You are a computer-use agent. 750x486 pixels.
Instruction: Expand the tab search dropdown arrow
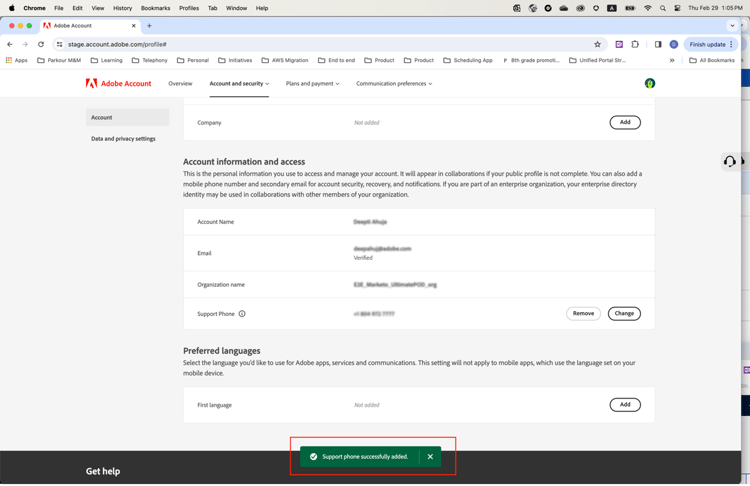pyautogui.click(x=732, y=25)
